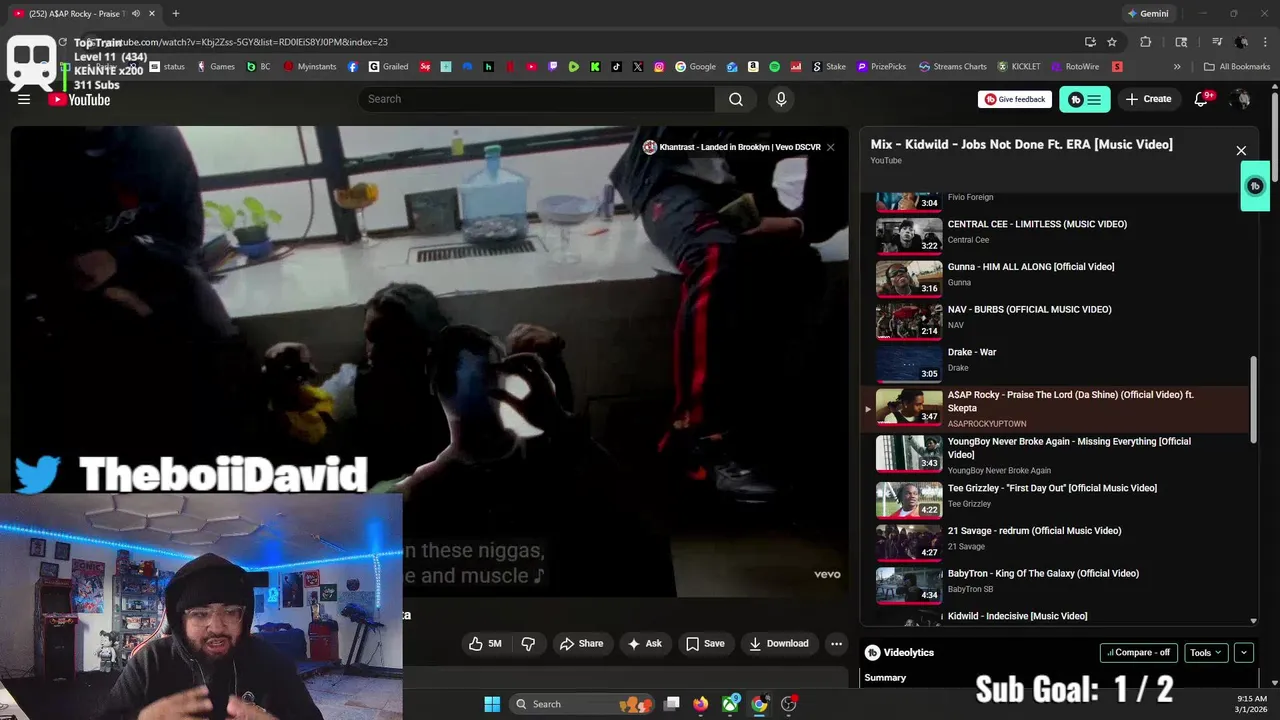Click the teal side-tab extension icon
This screenshot has height=720, width=1280.
coord(1256,186)
